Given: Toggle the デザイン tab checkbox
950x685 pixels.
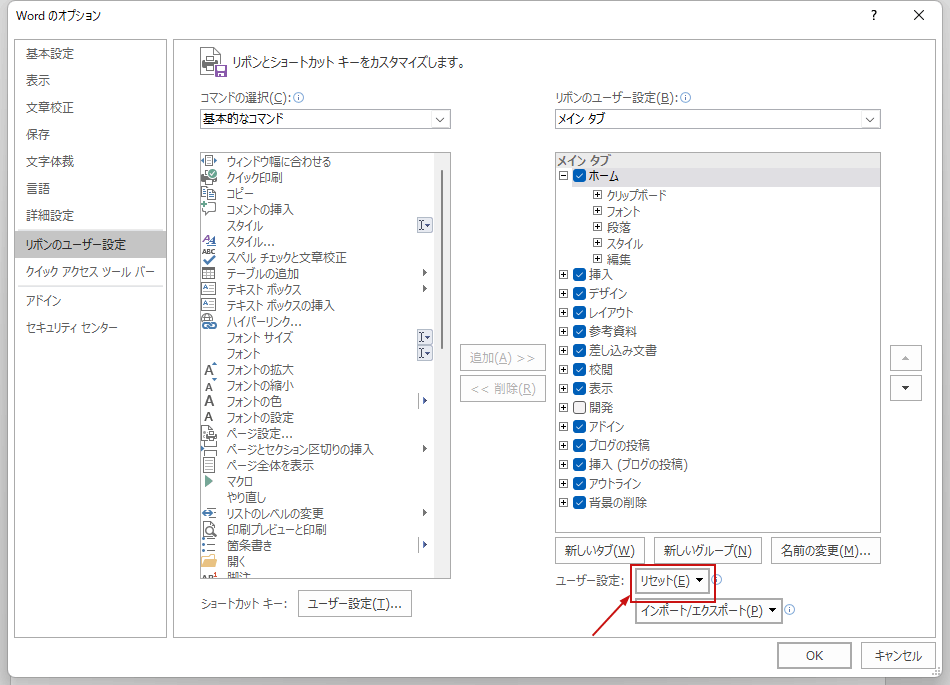Looking at the screenshot, I should click(x=579, y=293).
